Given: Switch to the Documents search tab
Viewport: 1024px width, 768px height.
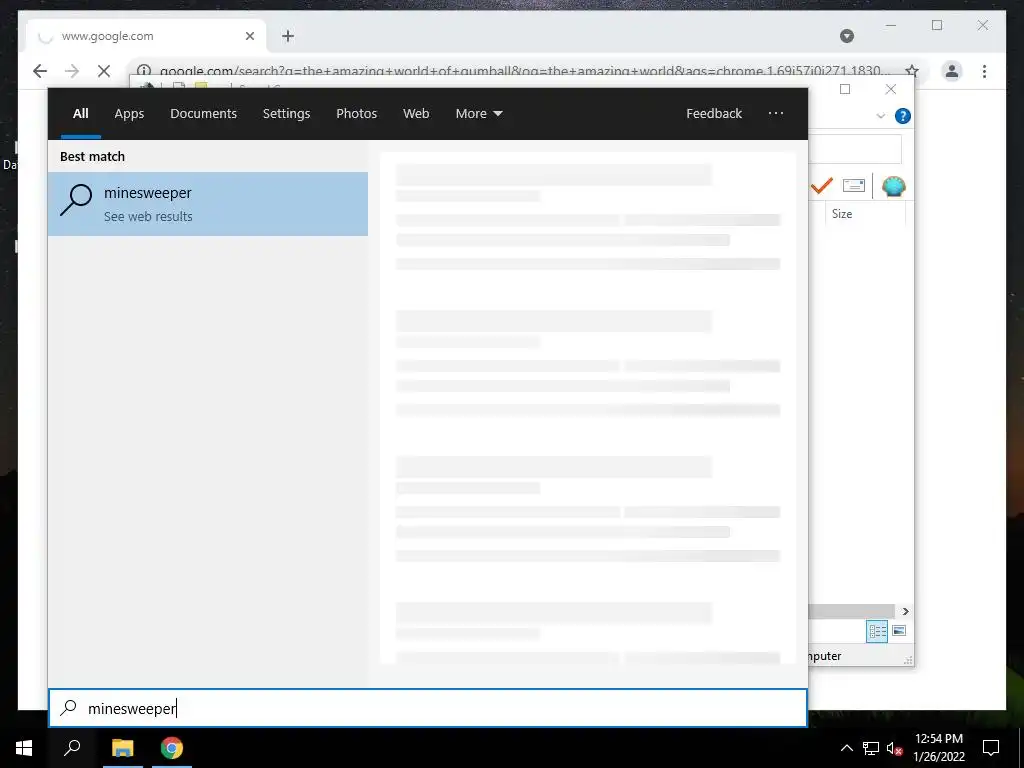Looking at the screenshot, I should coord(203,114).
